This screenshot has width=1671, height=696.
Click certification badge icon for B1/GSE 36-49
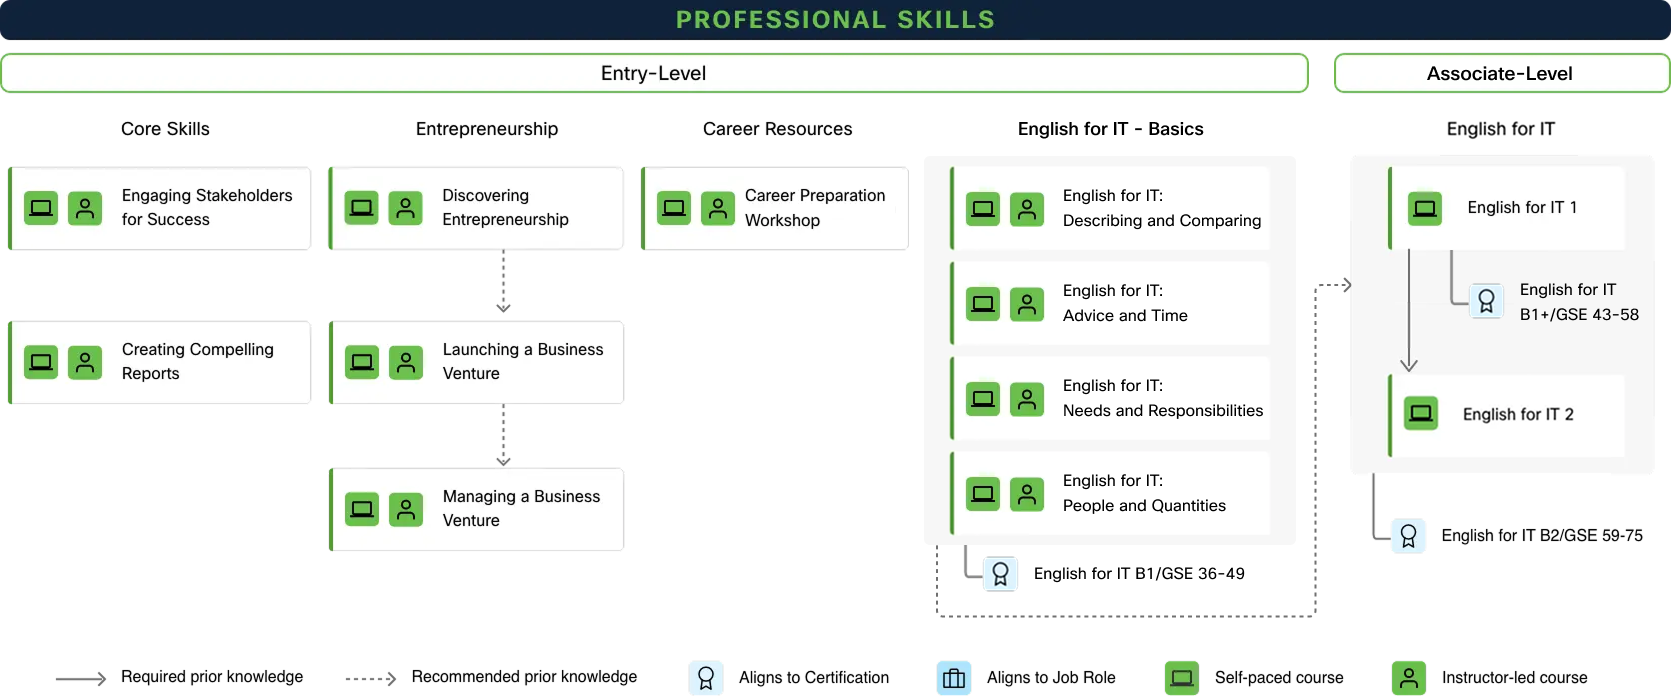pyautogui.click(x=1000, y=574)
